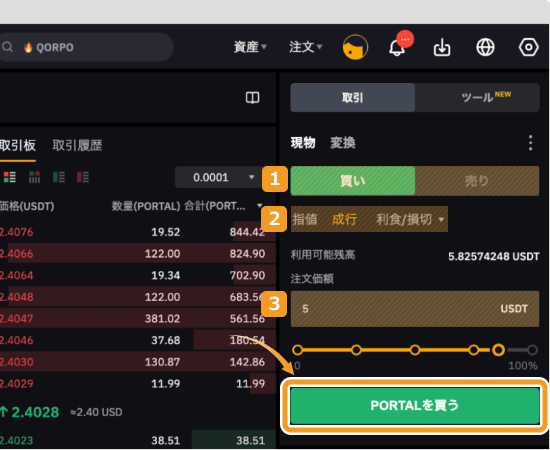This screenshot has width=550, height=450.
Task: Click the bid price 2.4023
Action: 16,441
